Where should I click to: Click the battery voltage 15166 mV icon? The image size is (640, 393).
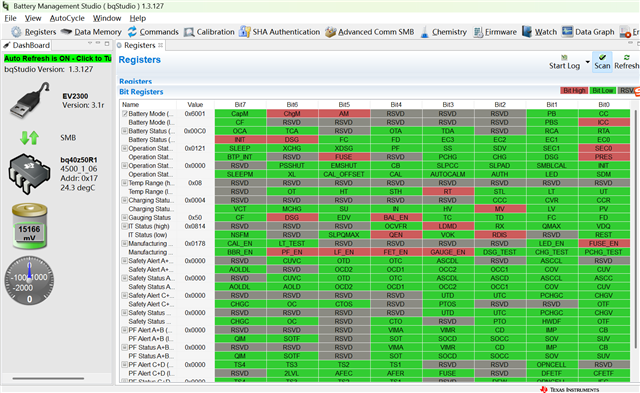tap(29, 226)
